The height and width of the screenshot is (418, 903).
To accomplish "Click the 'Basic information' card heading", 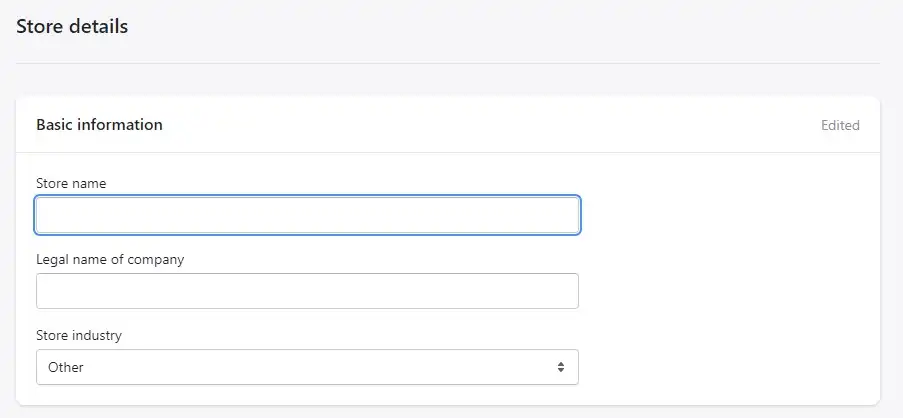I will pyautogui.click(x=99, y=124).
